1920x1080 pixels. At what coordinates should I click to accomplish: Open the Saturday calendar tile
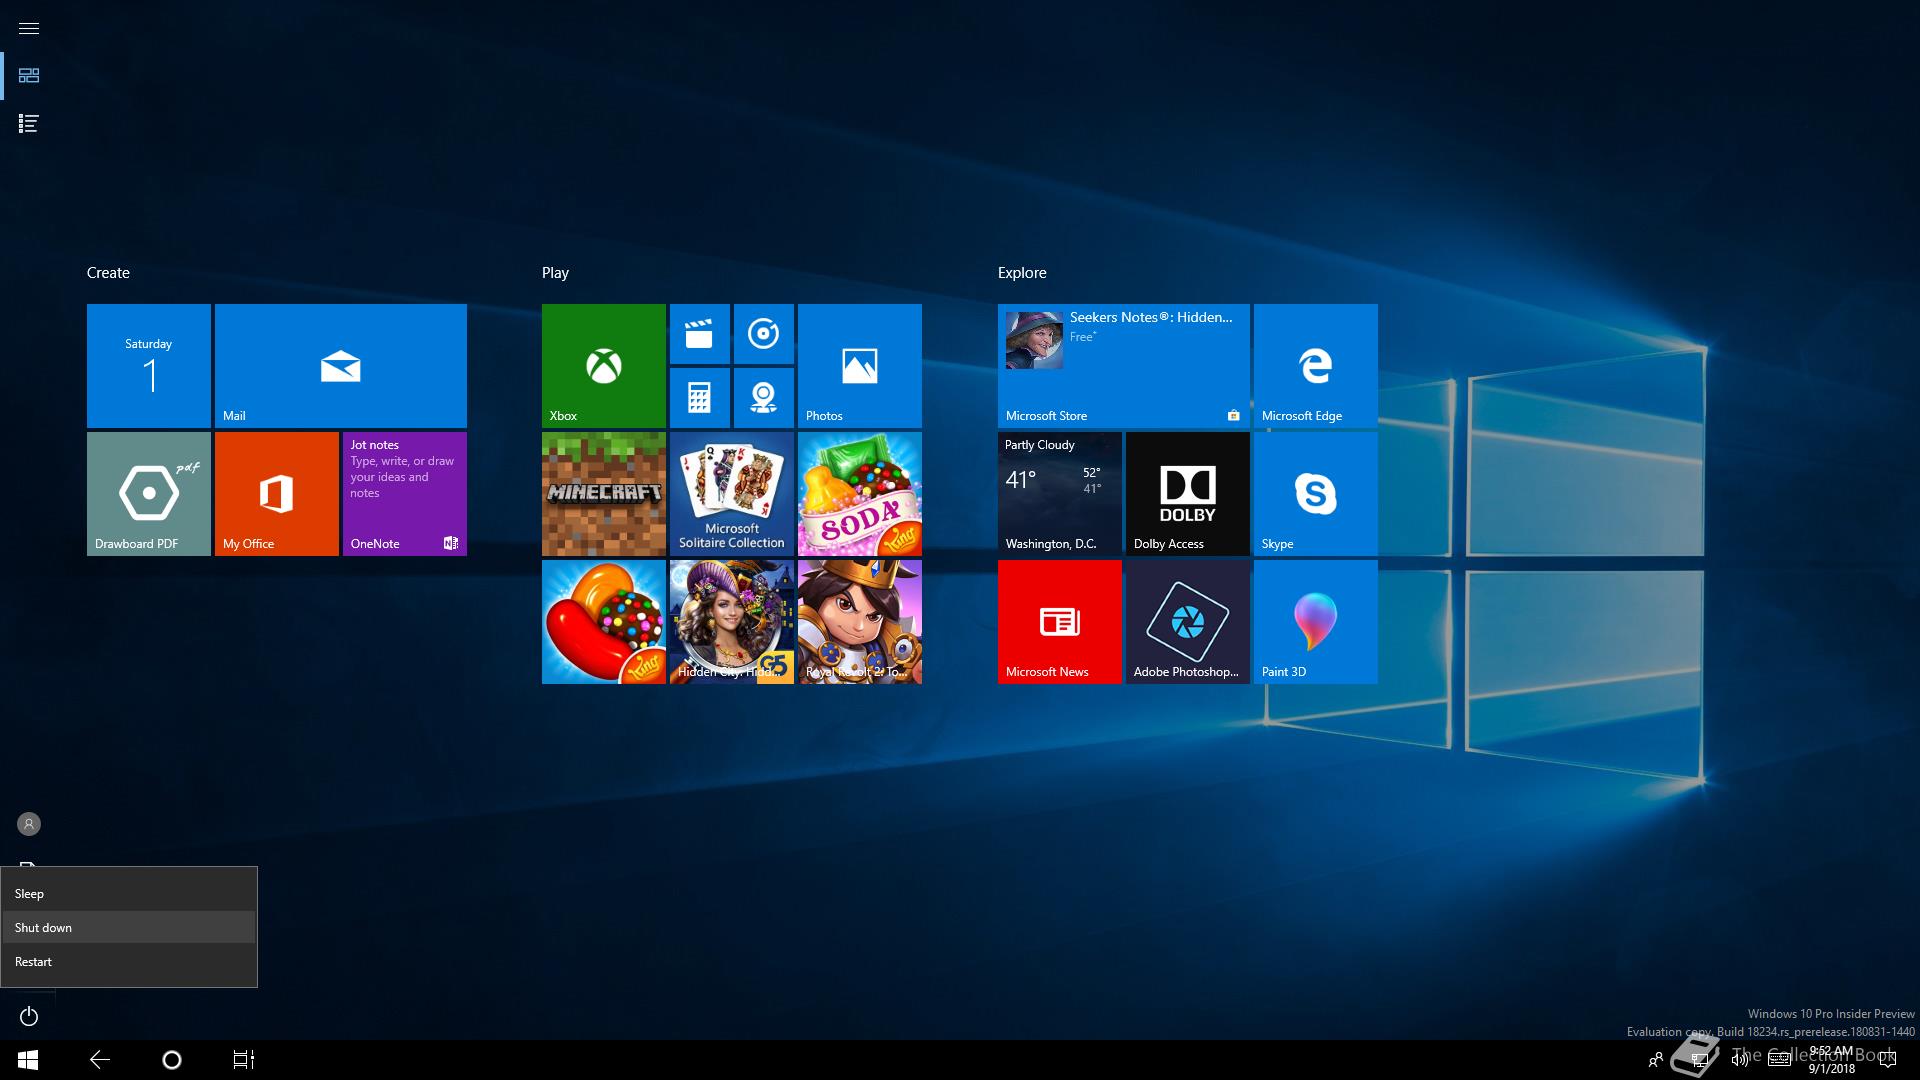[x=149, y=366]
